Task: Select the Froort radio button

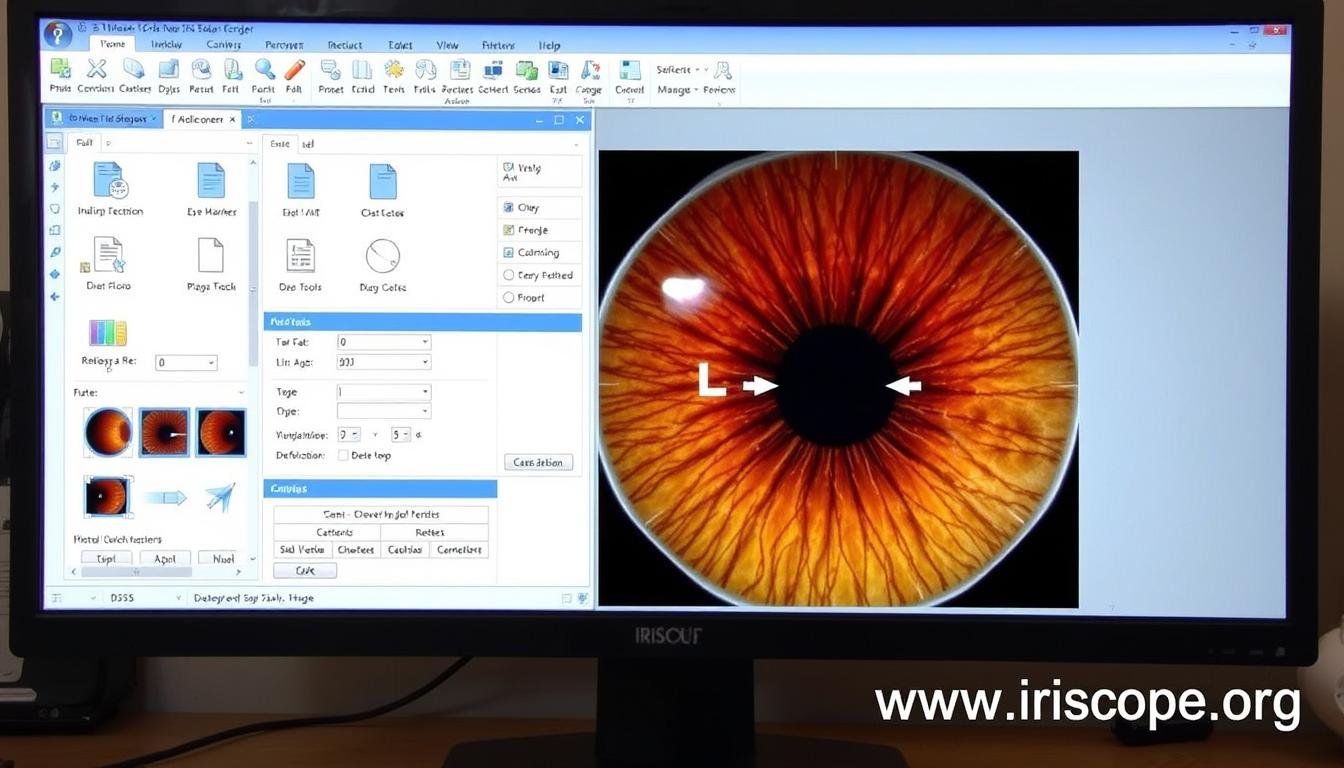Action: click(509, 298)
